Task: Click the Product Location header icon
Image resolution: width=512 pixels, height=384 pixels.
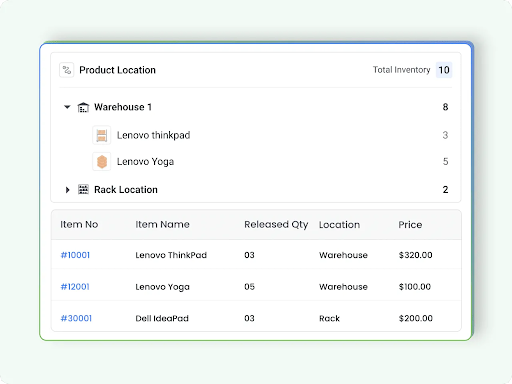Action: [x=67, y=70]
